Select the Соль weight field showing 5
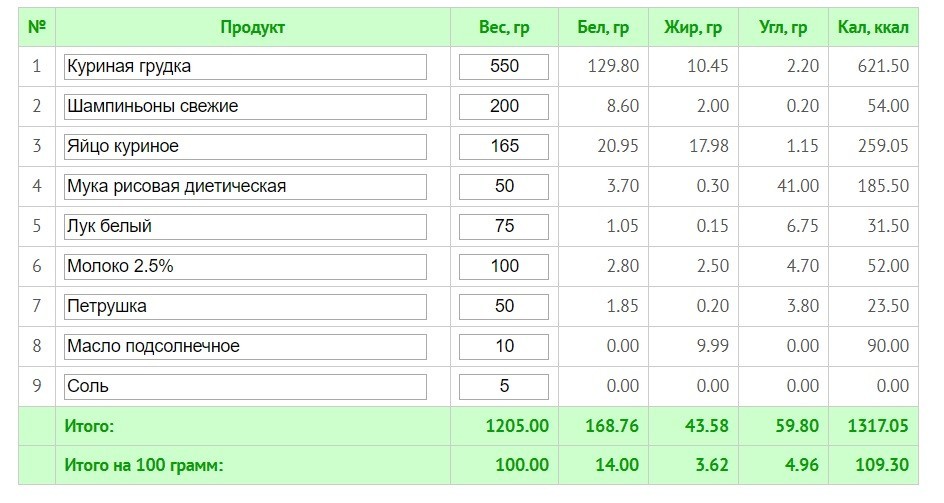944x503 pixels. pyautogui.click(x=504, y=387)
